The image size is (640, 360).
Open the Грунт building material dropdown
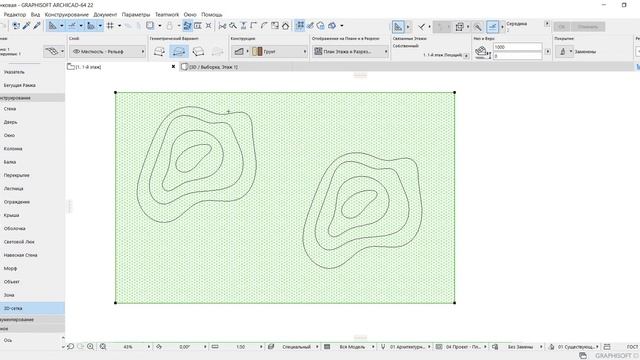pyautogui.click(x=279, y=51)
